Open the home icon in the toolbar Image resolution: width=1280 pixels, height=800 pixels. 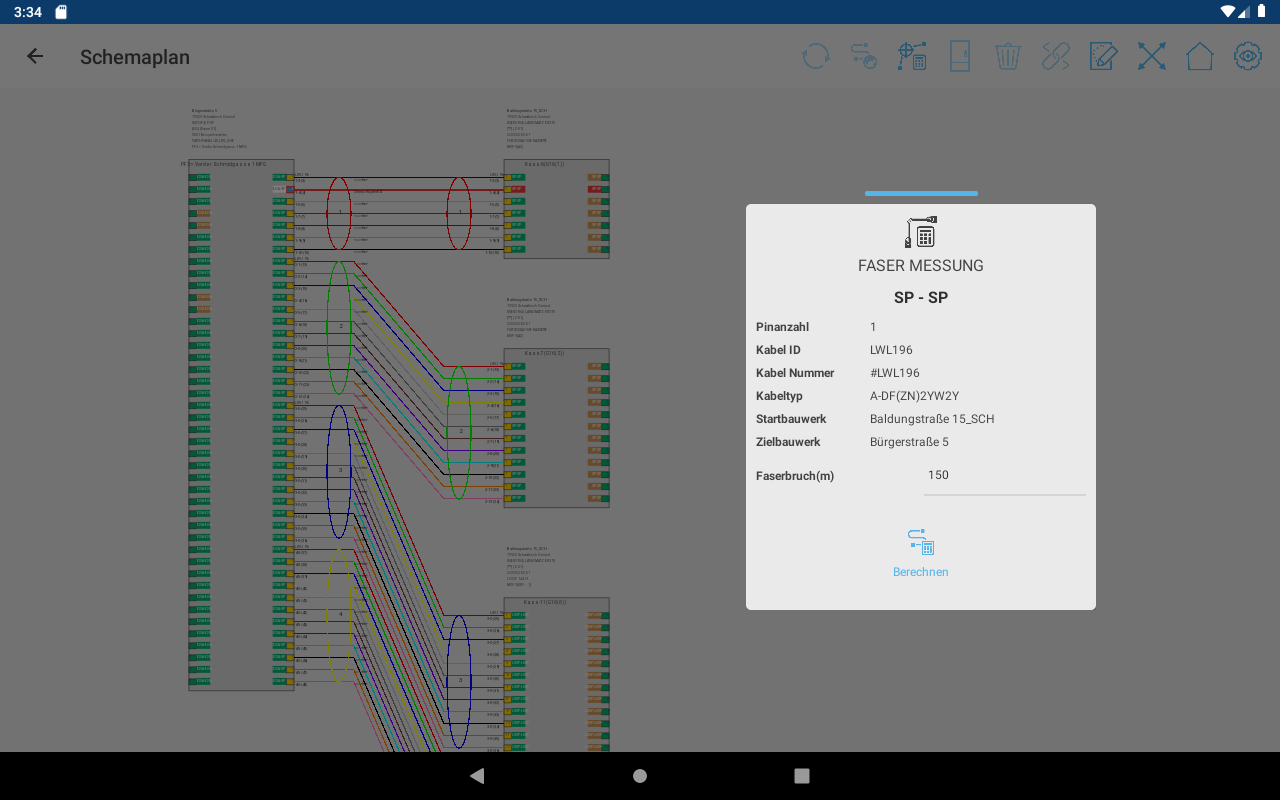pos(1199,57)
